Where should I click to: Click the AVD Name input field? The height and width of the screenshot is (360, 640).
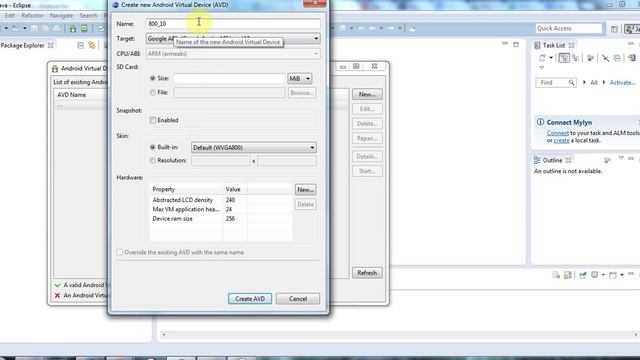pyautogui.click(x=233, y=24)
